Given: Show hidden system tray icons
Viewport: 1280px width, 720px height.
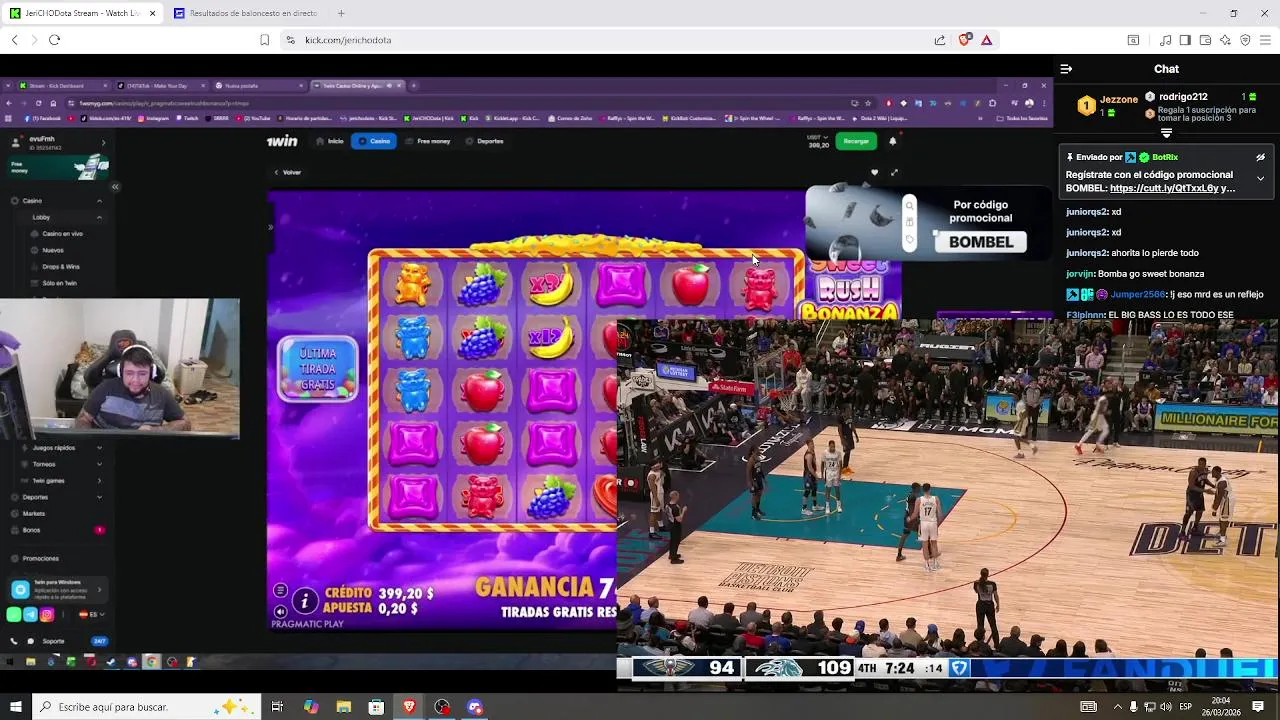Looking at the screenshot, I should coord(1117,707).
